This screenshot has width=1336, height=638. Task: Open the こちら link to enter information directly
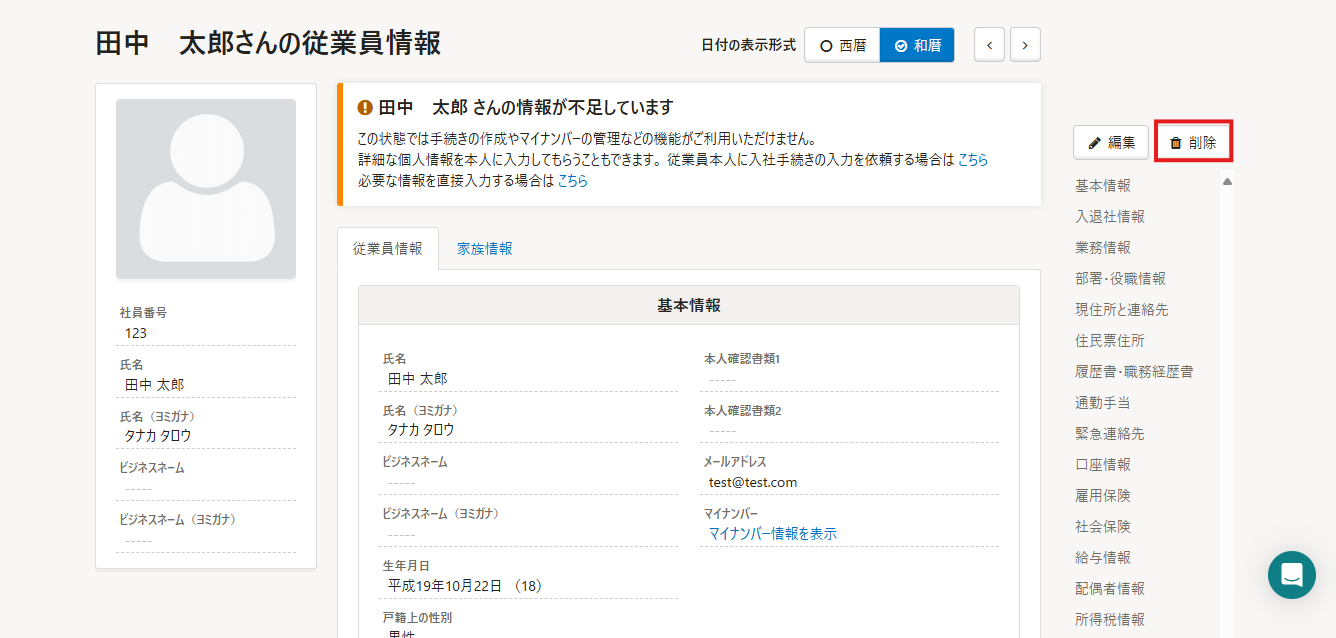573,181
